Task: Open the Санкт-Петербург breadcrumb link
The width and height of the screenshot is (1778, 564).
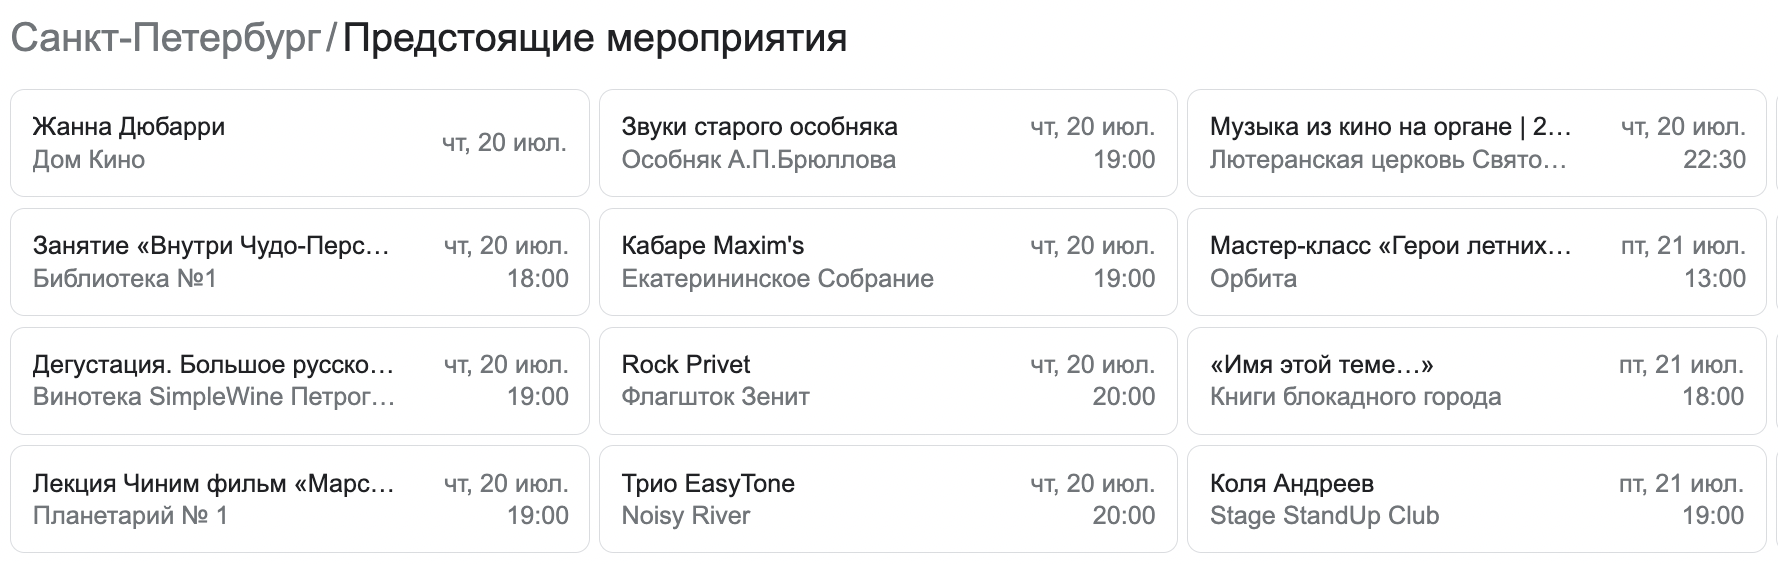Action: (x=165, y=39)
